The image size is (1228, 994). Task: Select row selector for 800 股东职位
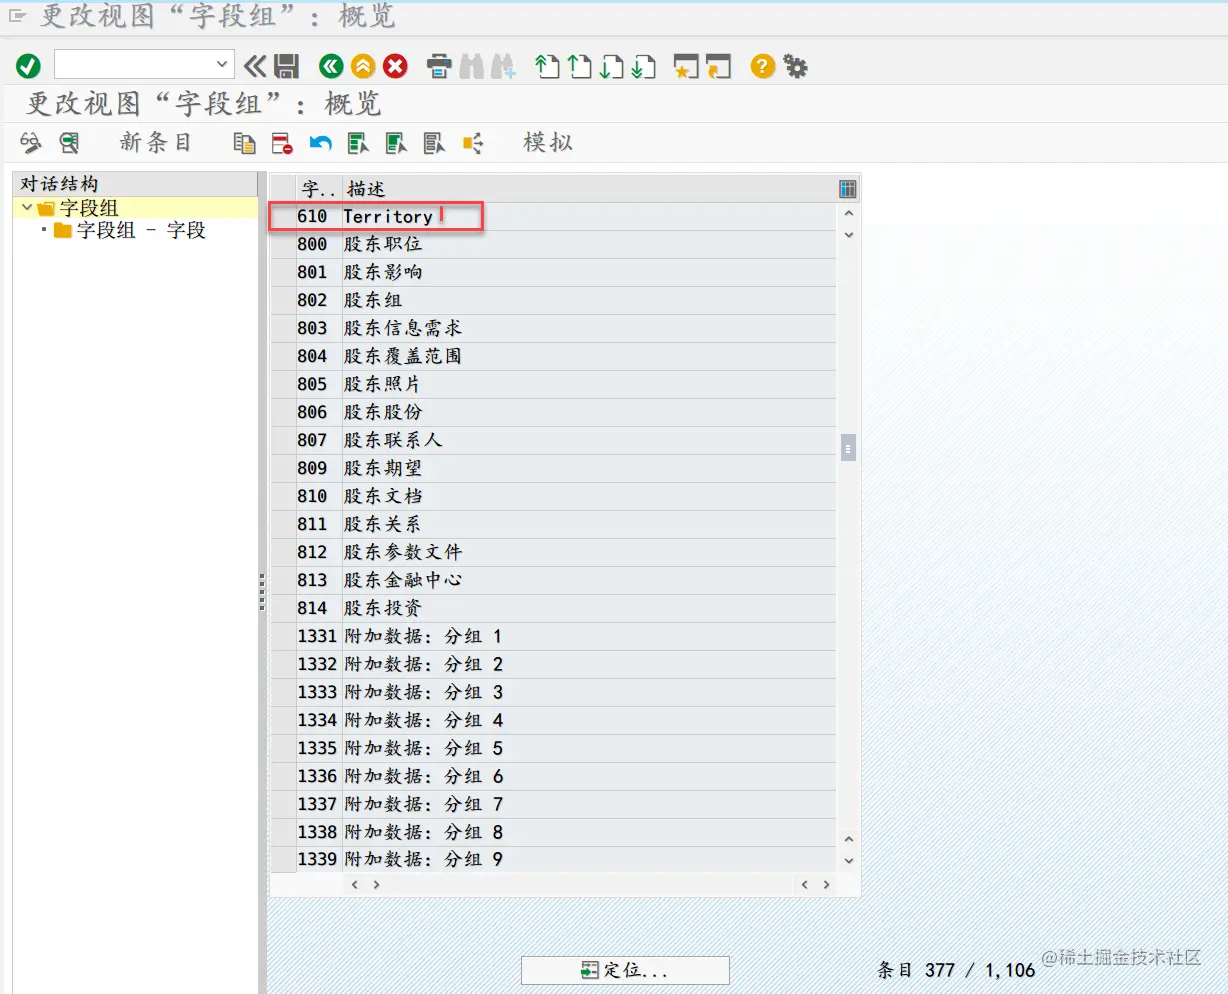(283, 244)
